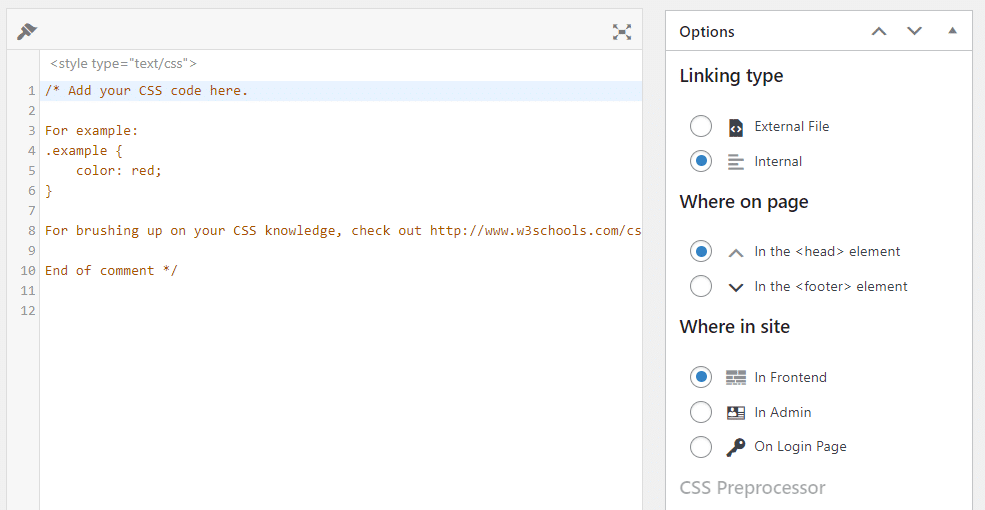985x510 pixels.
Task: Collapse the Options panel with triangle toggle
Action: [x=952, y=32]
